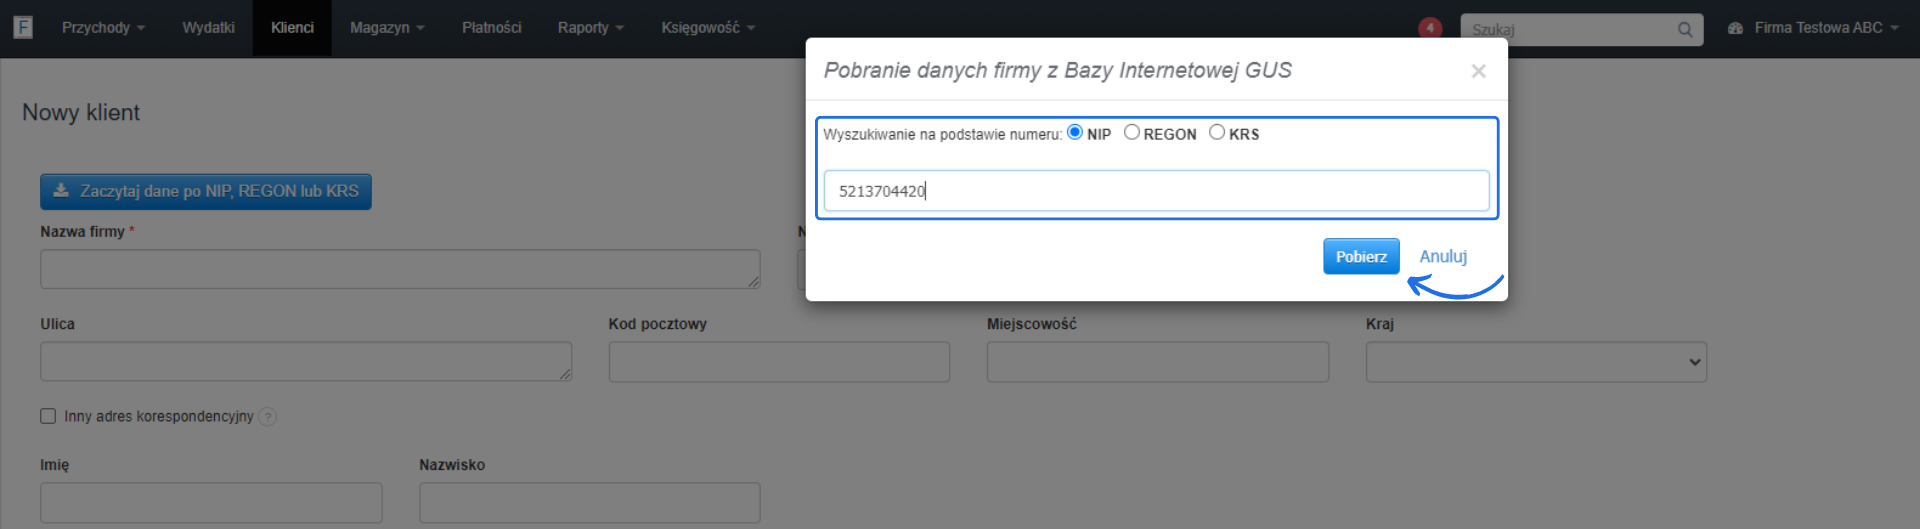Open the Płatności menu item
This screenshot has height=529, width=1920.
(x=491, y=28)
